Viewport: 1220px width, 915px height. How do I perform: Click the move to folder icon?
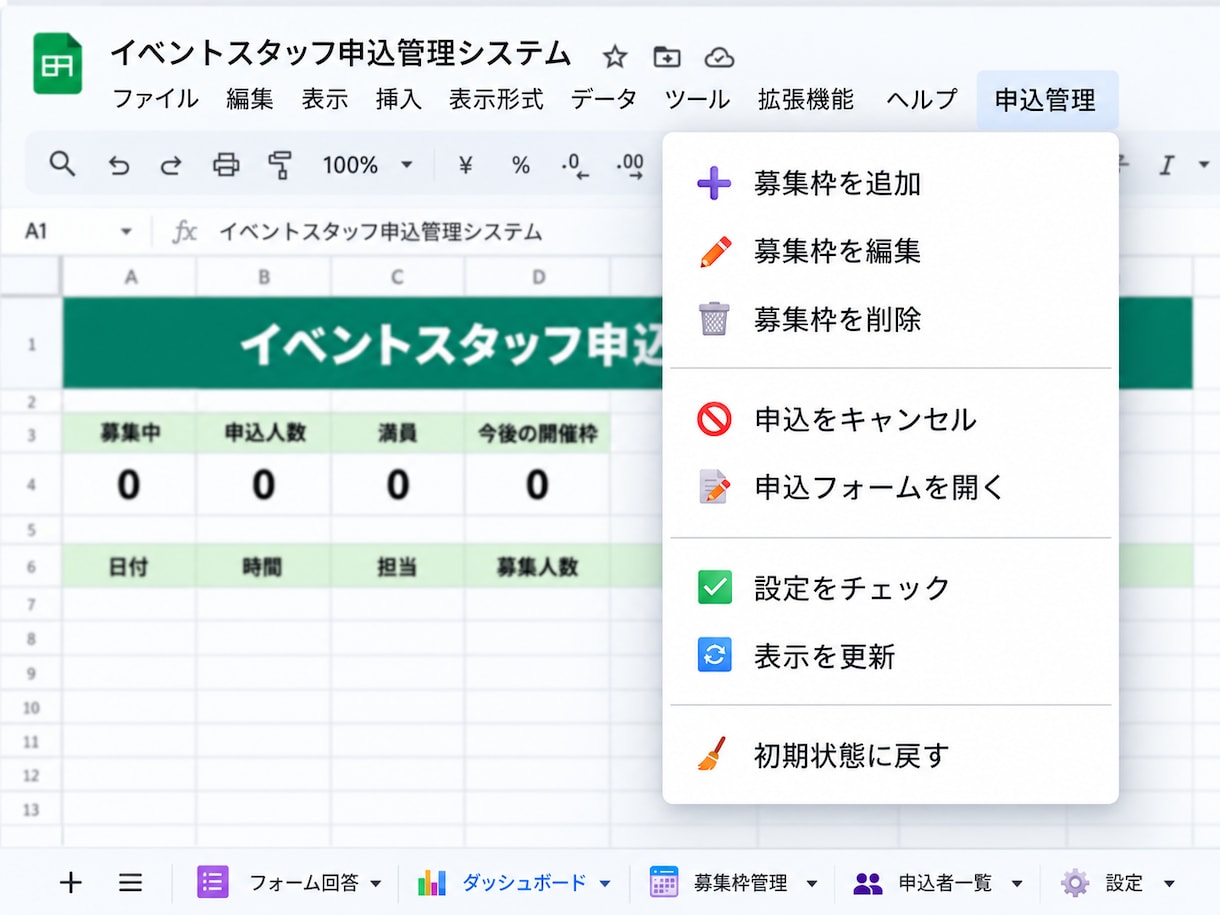(667, 57)
